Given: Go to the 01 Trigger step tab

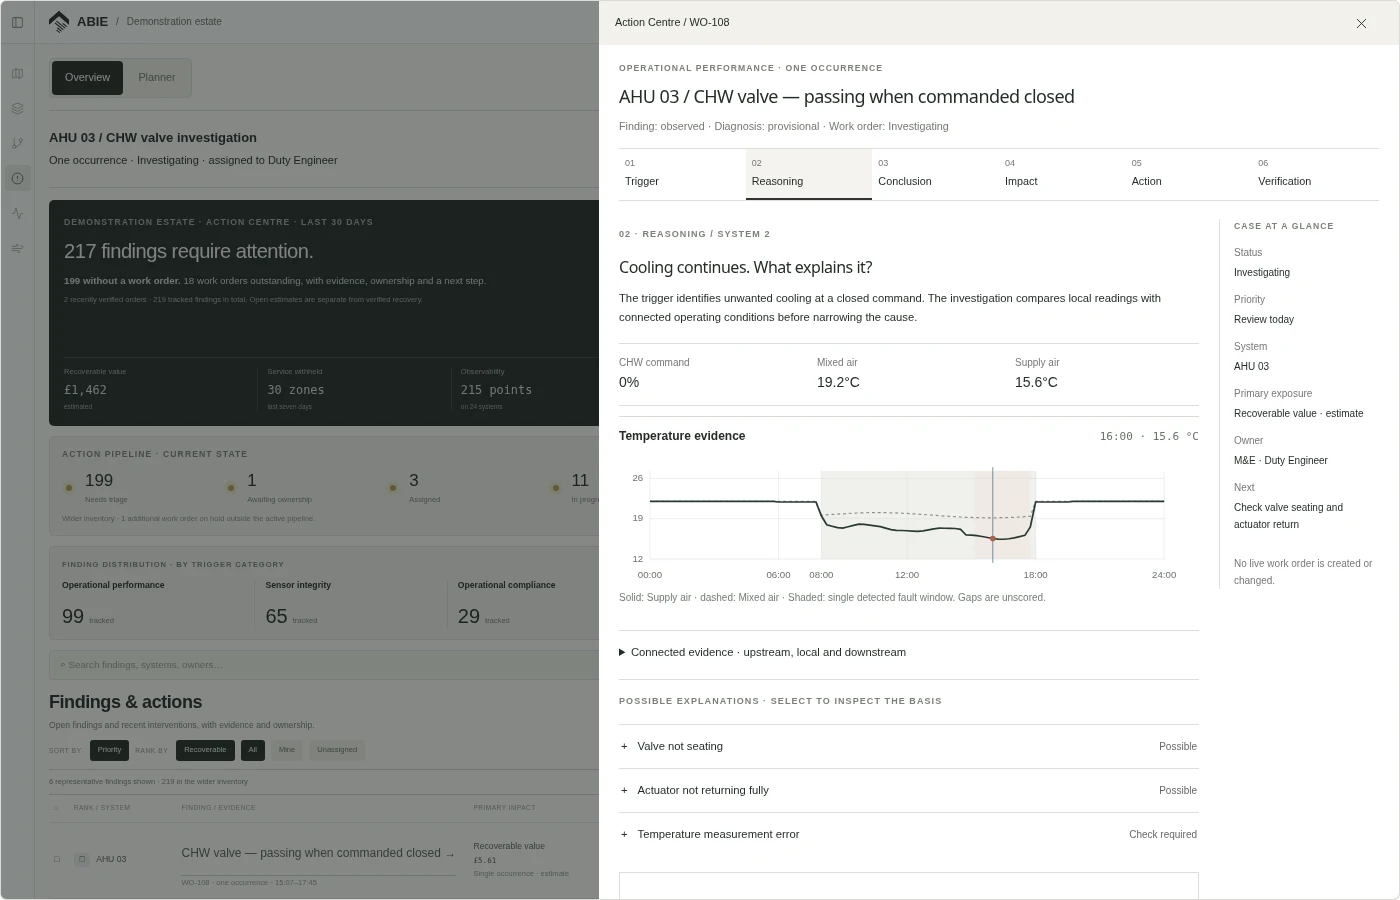Looking at the screenshot, I should click(x=682, y=173).
